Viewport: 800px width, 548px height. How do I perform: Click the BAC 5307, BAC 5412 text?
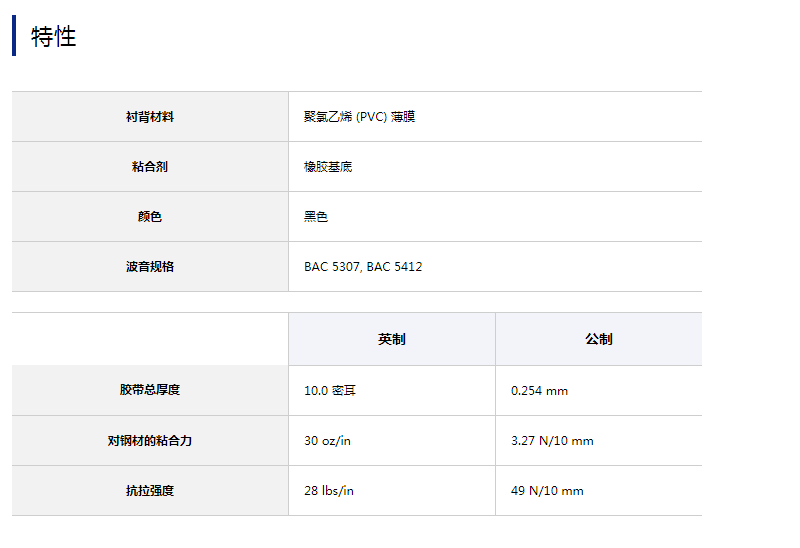363,267
